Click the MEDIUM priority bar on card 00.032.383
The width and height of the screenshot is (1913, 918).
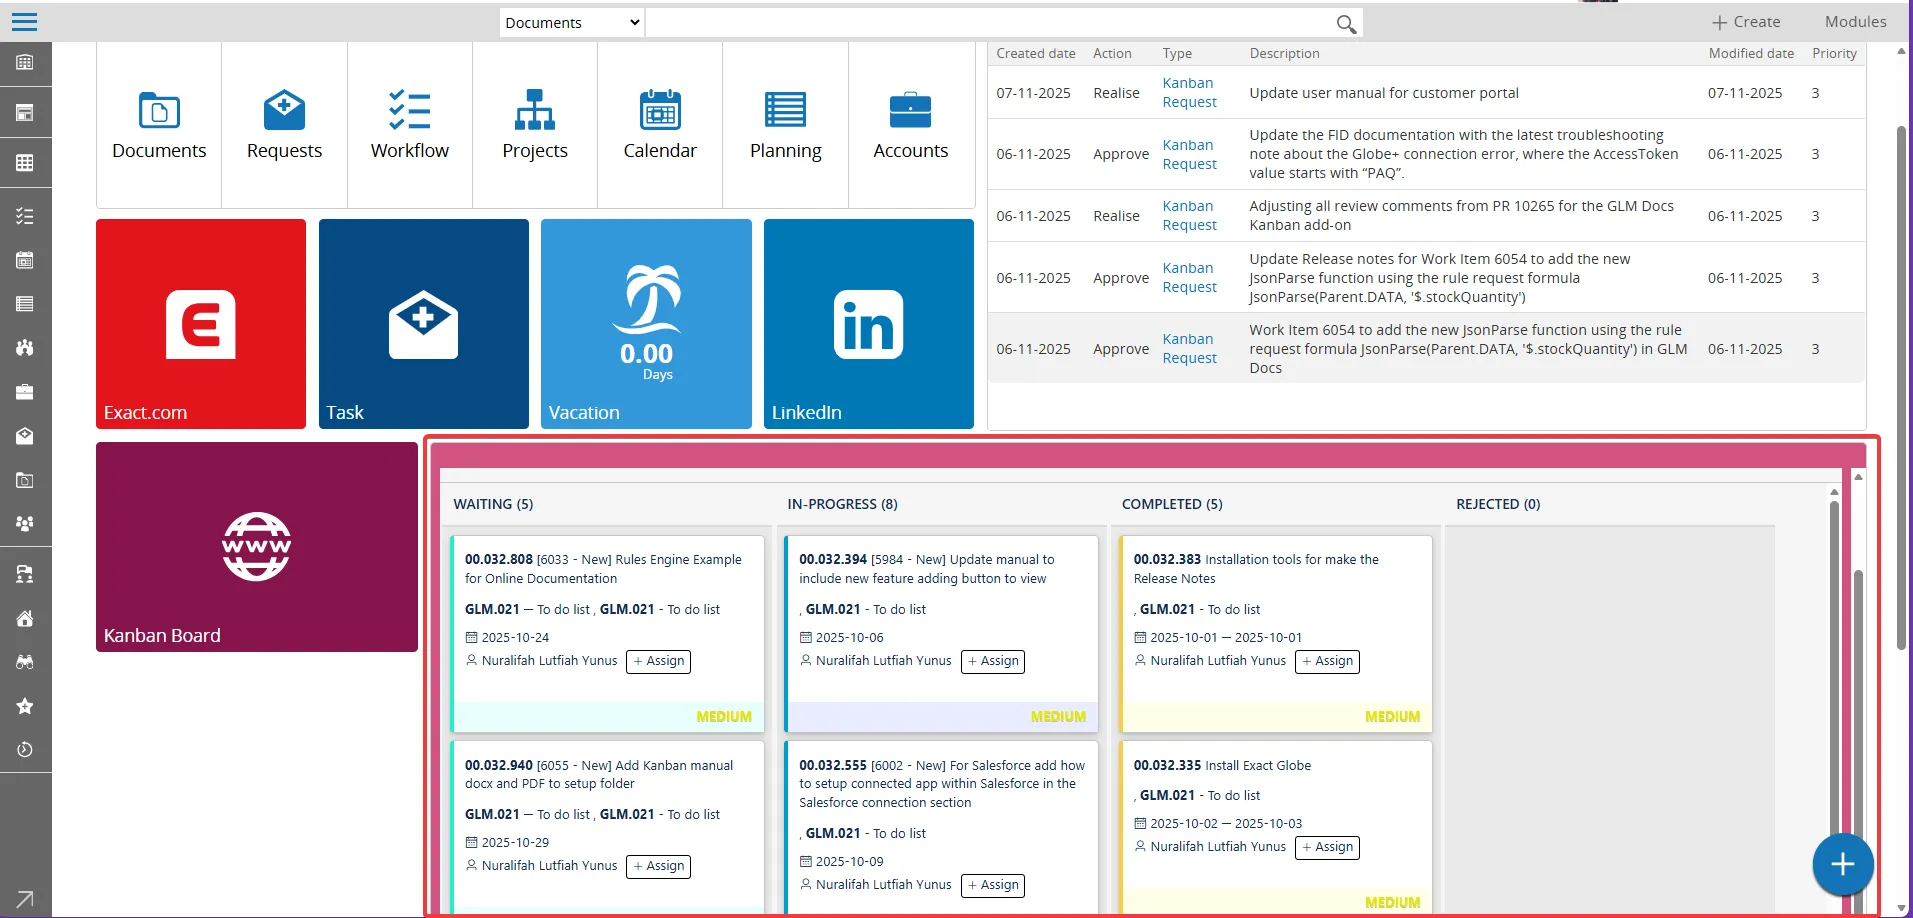point(1392,716)
